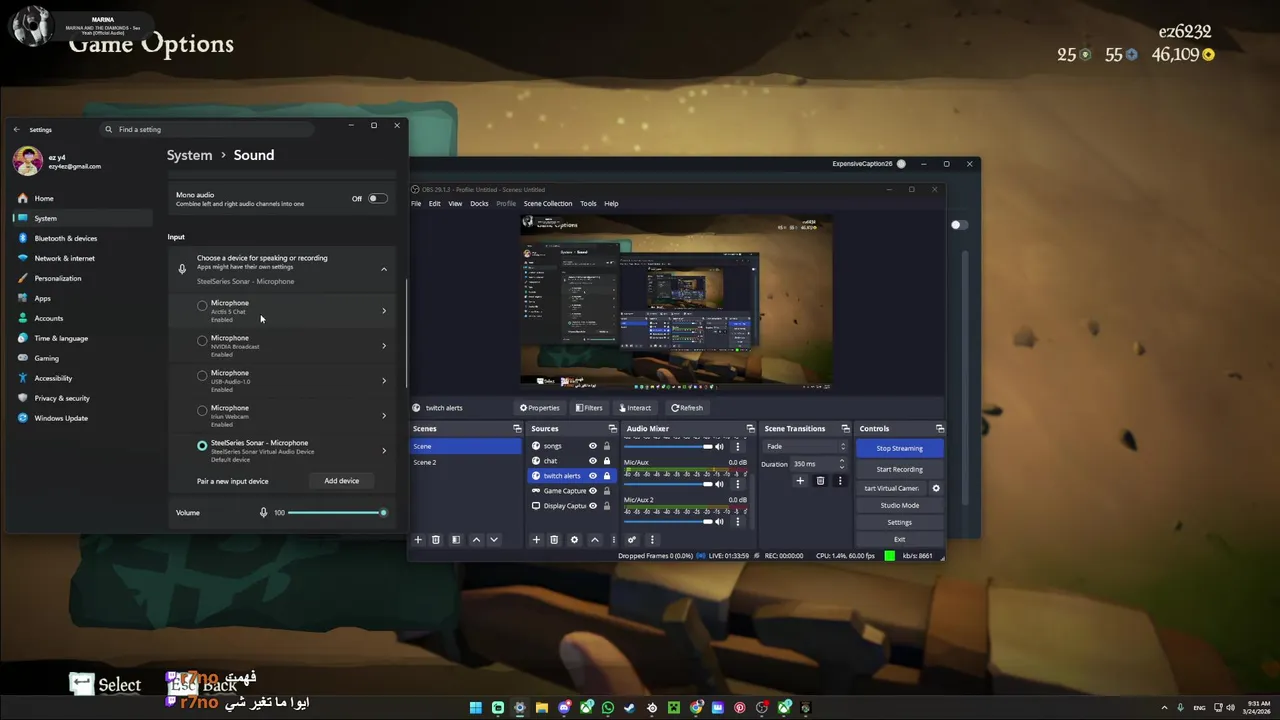Image resolution: width=1280 pixels, height=720 pixels.
Task: Open WhatsApp from the taskbar
Action: (608, 708)
